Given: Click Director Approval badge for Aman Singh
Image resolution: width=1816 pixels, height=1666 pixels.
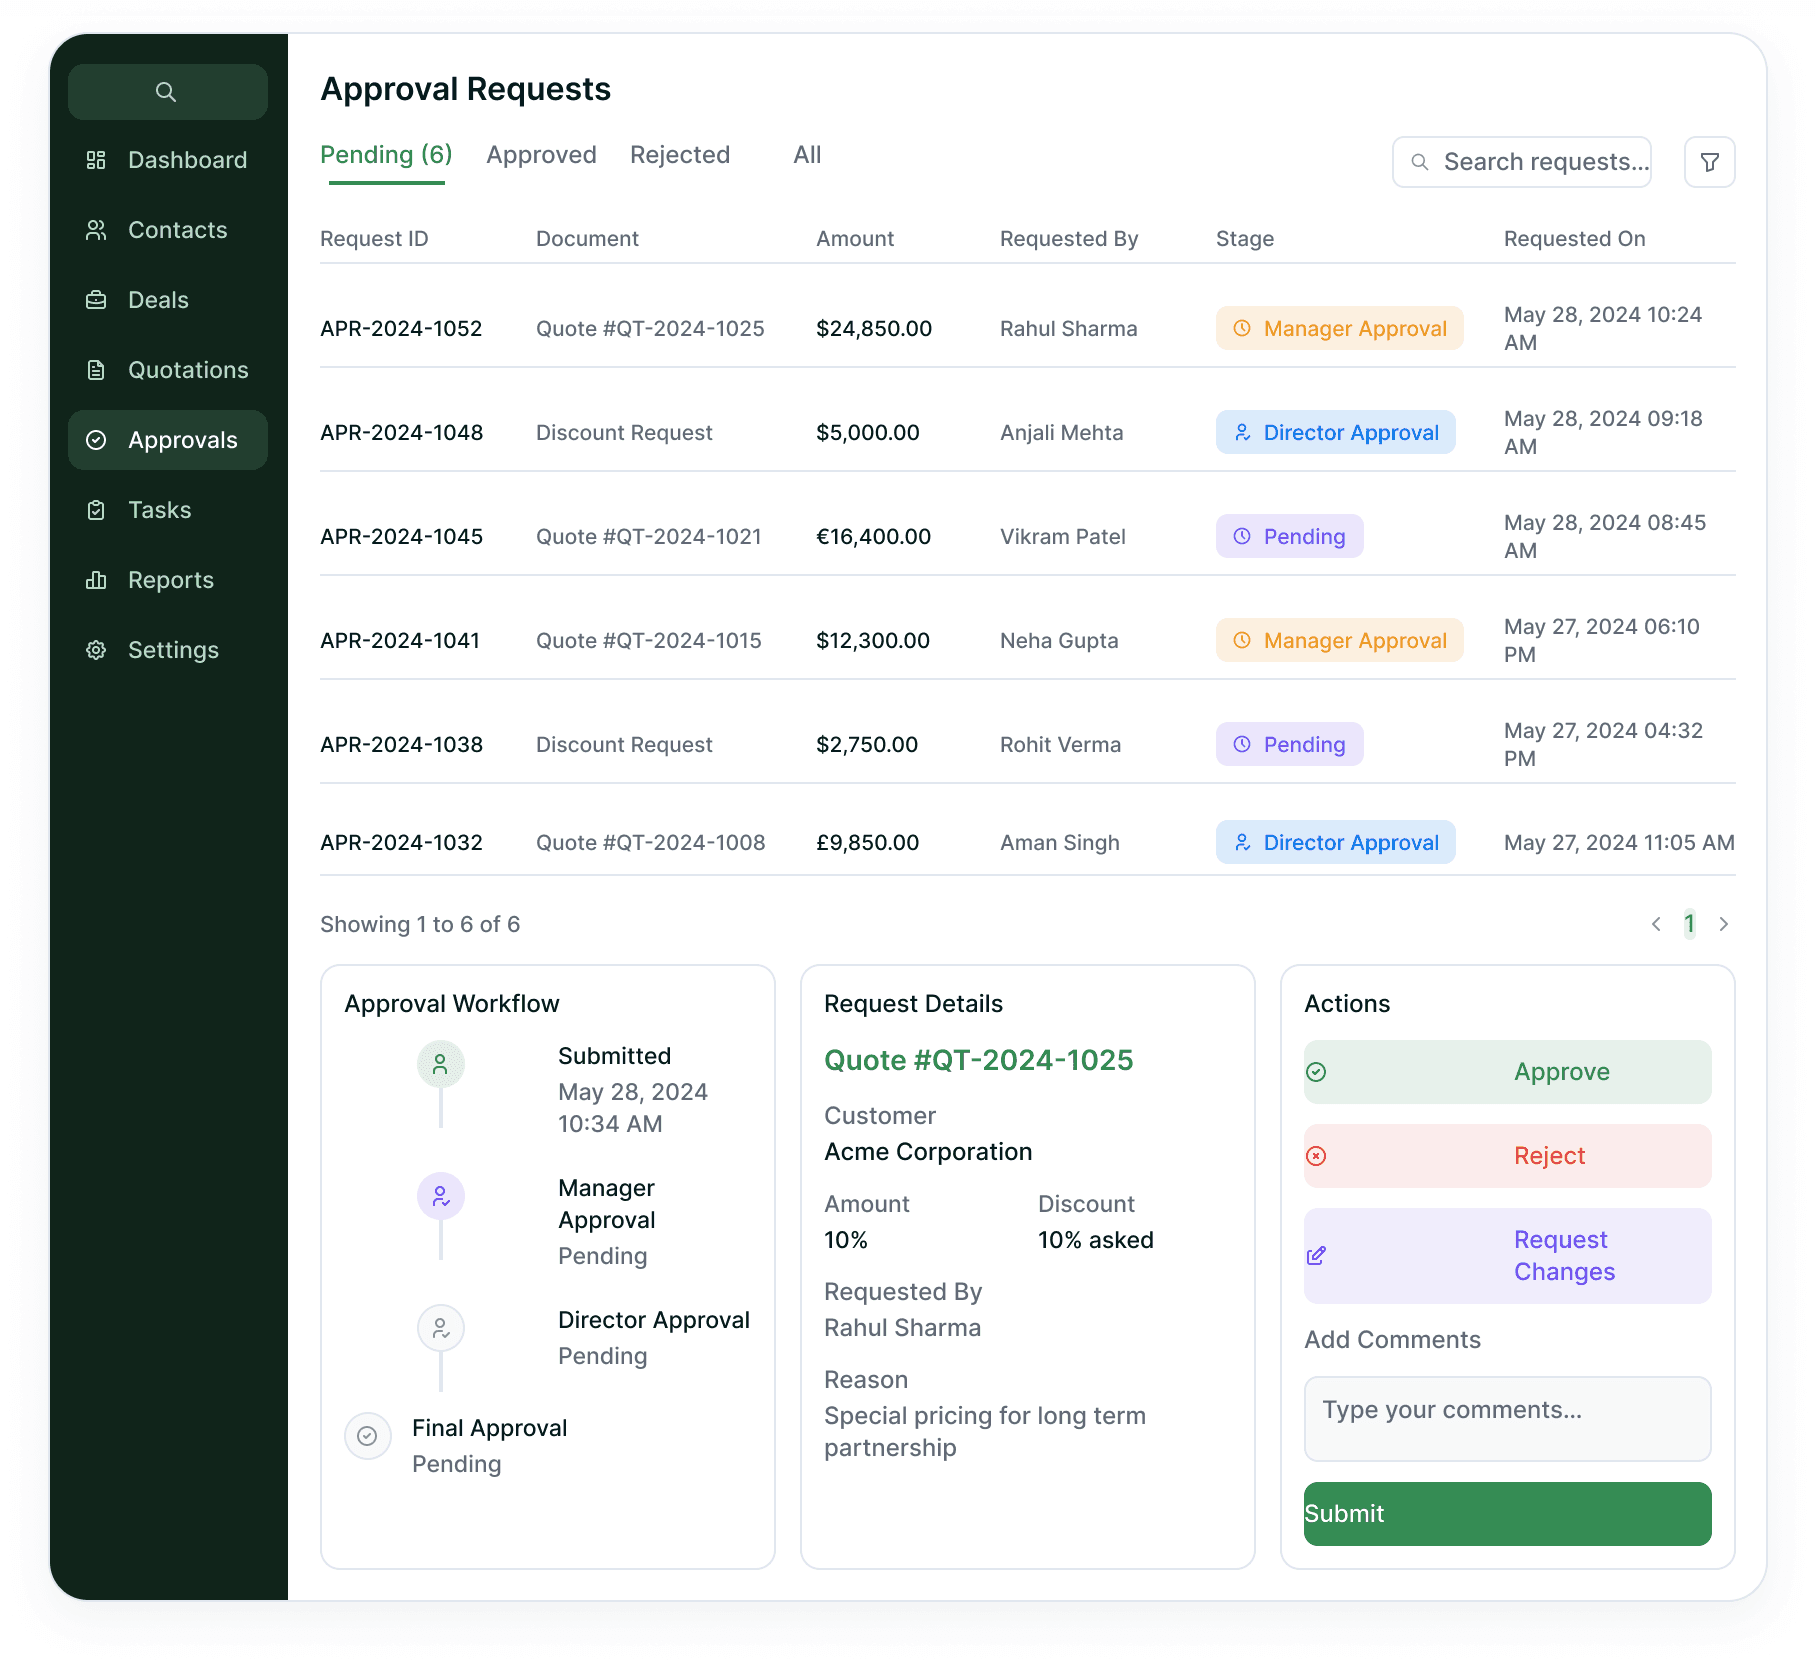Looking at the screenshot, I should point(1335,842).
